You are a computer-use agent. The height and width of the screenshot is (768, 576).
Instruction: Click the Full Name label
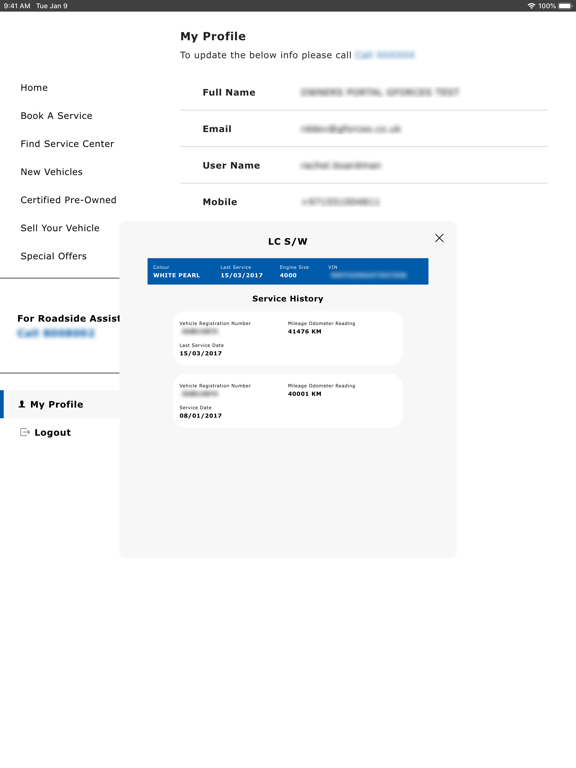(229, 93)
